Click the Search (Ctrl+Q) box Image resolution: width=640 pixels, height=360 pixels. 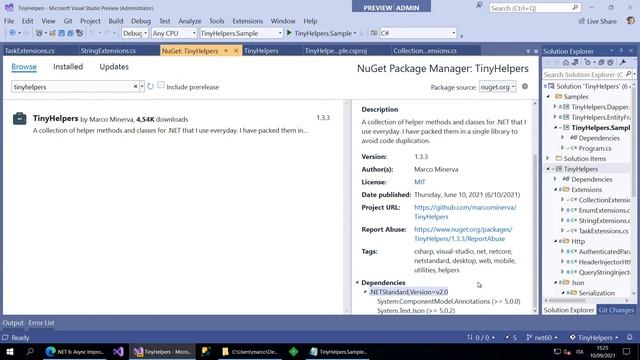pyautogui.click(x=535, y=8)
